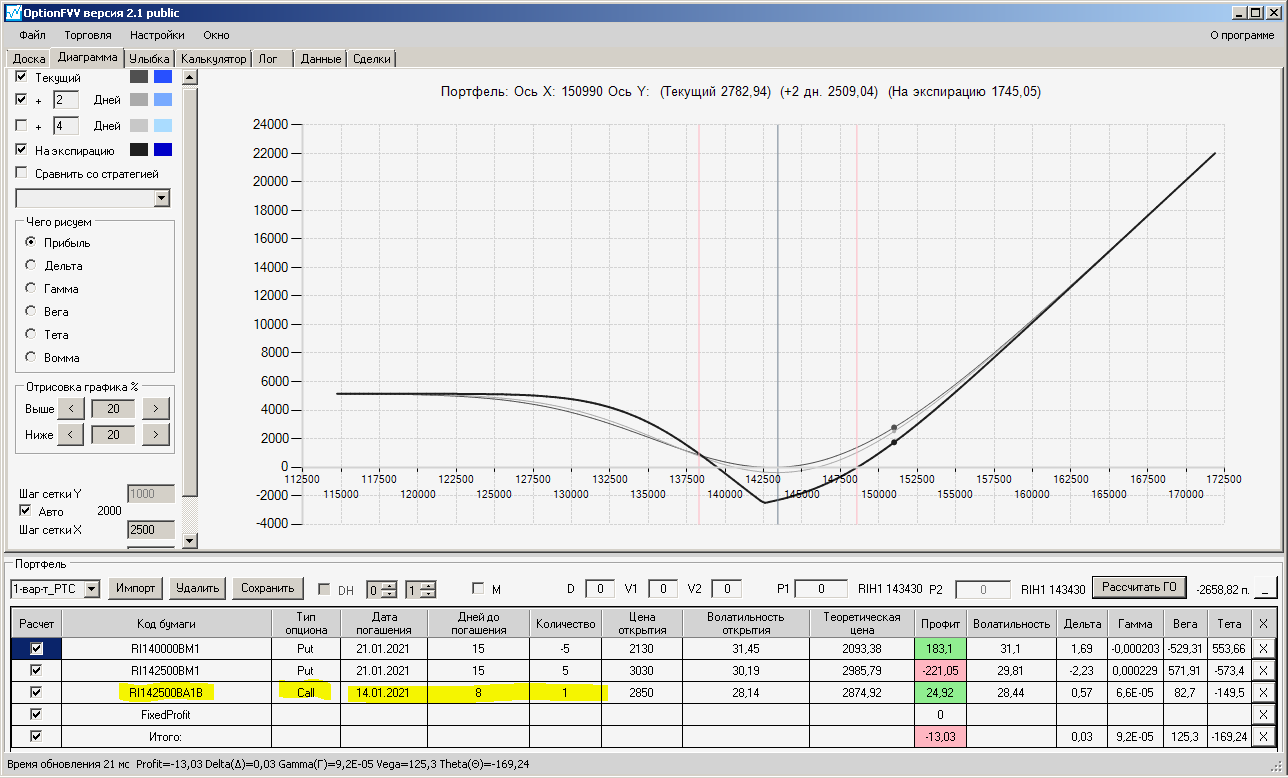Click the X column header icon
The image size is (1288, 778).
click(x=1263, y=624)
